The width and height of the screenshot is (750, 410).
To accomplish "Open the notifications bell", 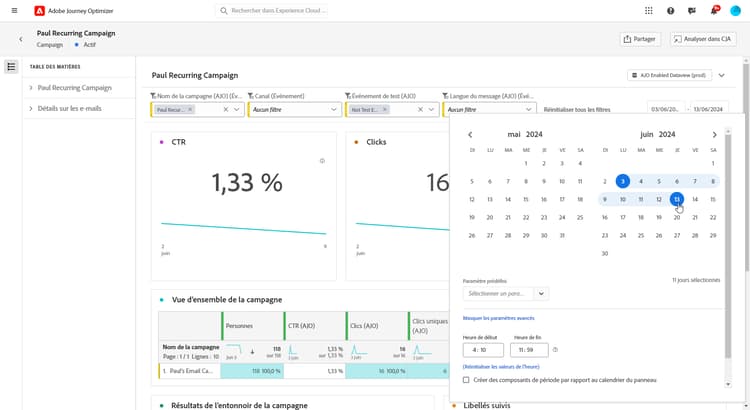I will (714, 11).
